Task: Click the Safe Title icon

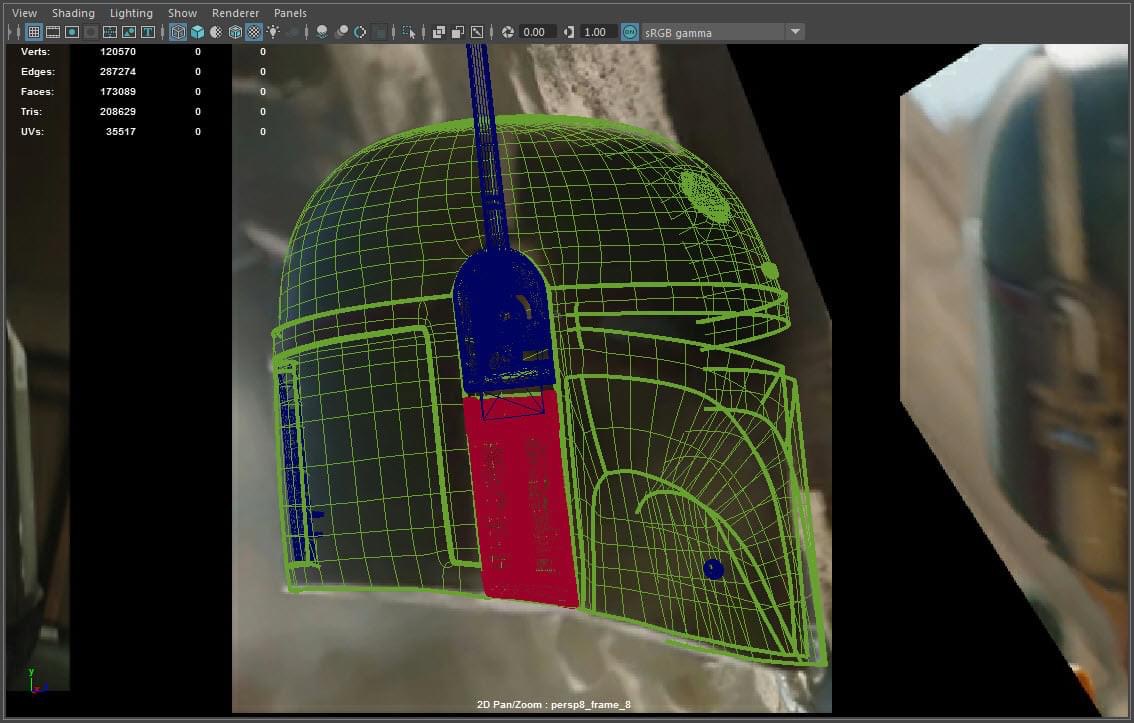Action: coord(148,32)
